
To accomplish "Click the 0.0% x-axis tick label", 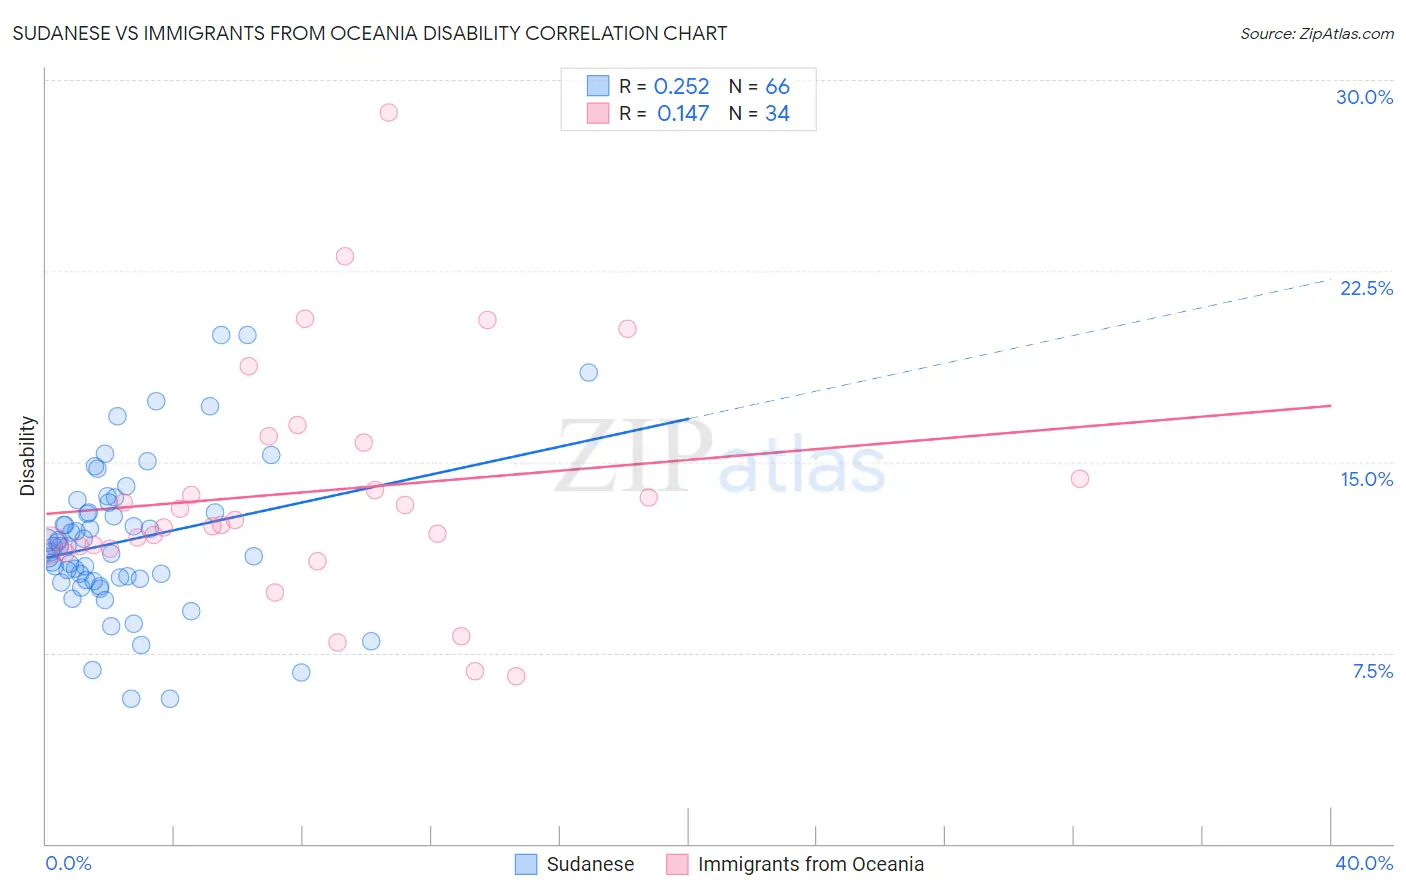I will [x=68, y=863].
